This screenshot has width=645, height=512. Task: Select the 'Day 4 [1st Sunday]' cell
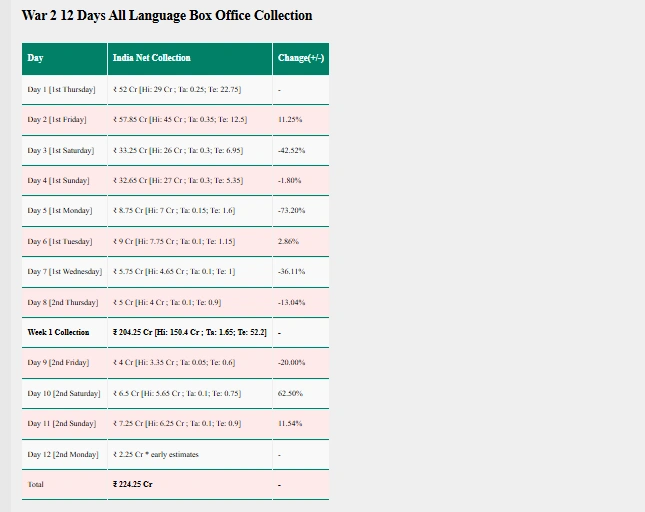pyautogui.click(x=58, y=181)
